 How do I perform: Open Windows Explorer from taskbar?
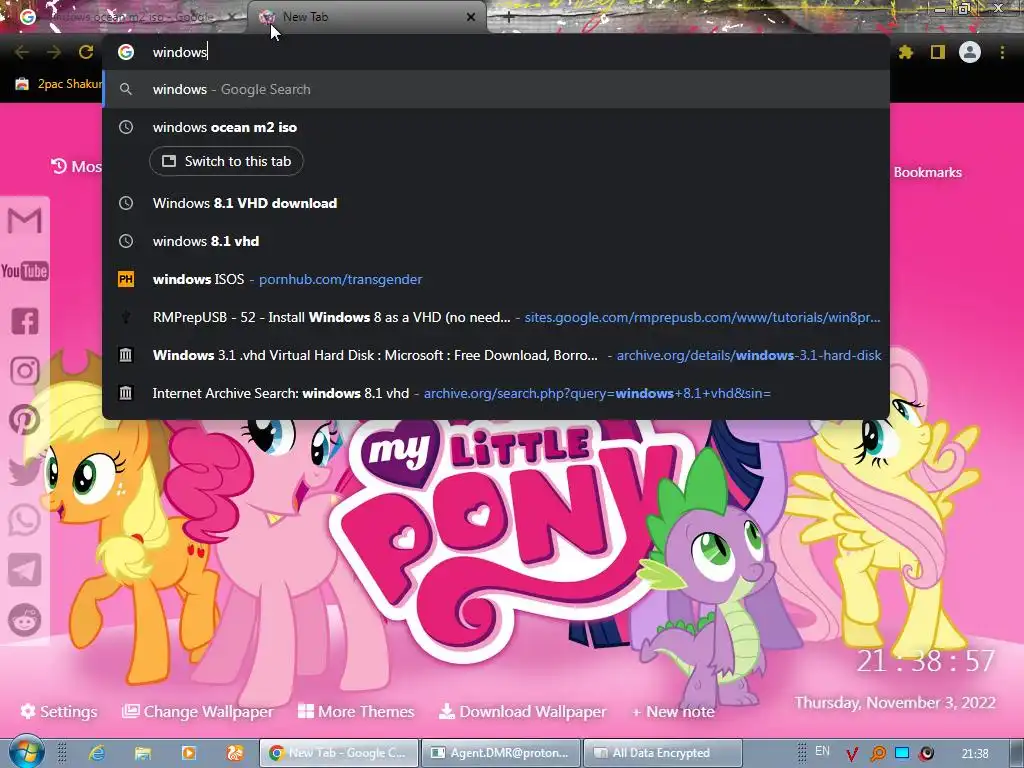[143, 753]
